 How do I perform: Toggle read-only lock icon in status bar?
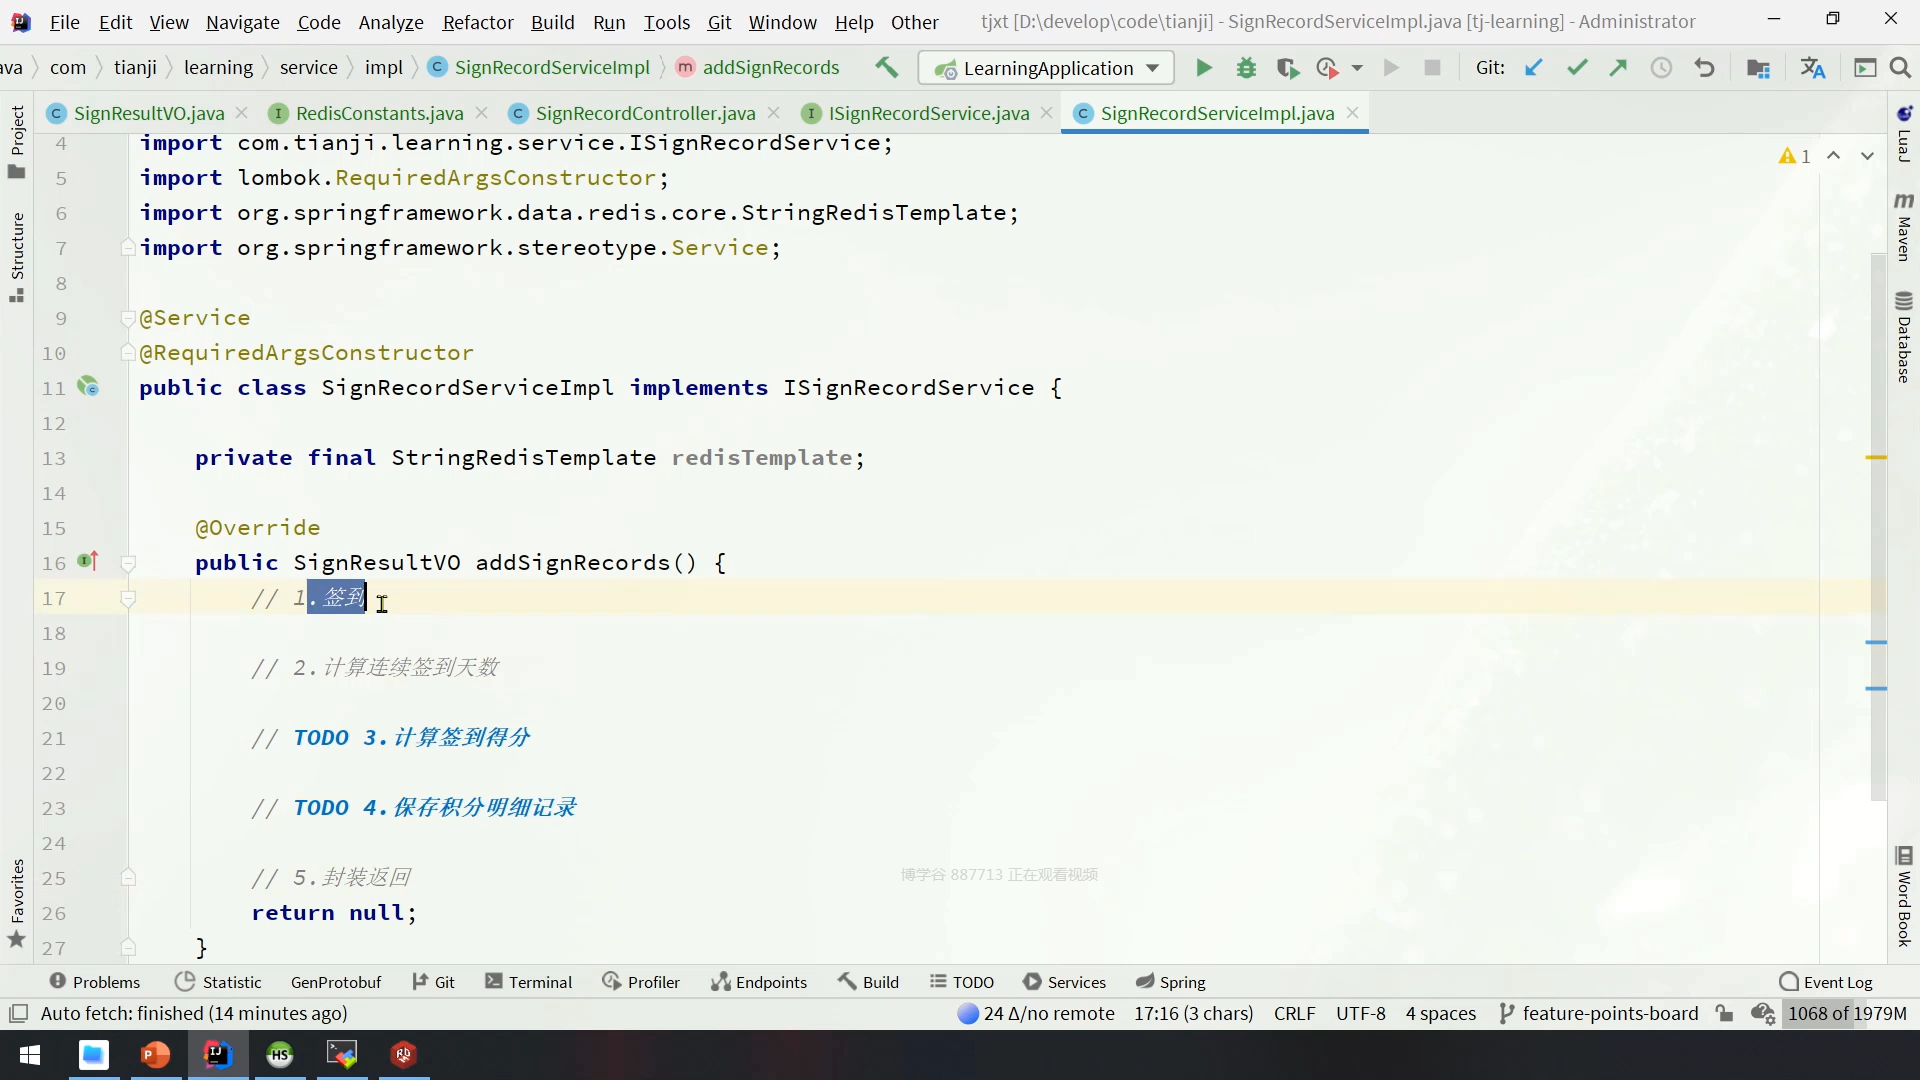(1724, 1013)
